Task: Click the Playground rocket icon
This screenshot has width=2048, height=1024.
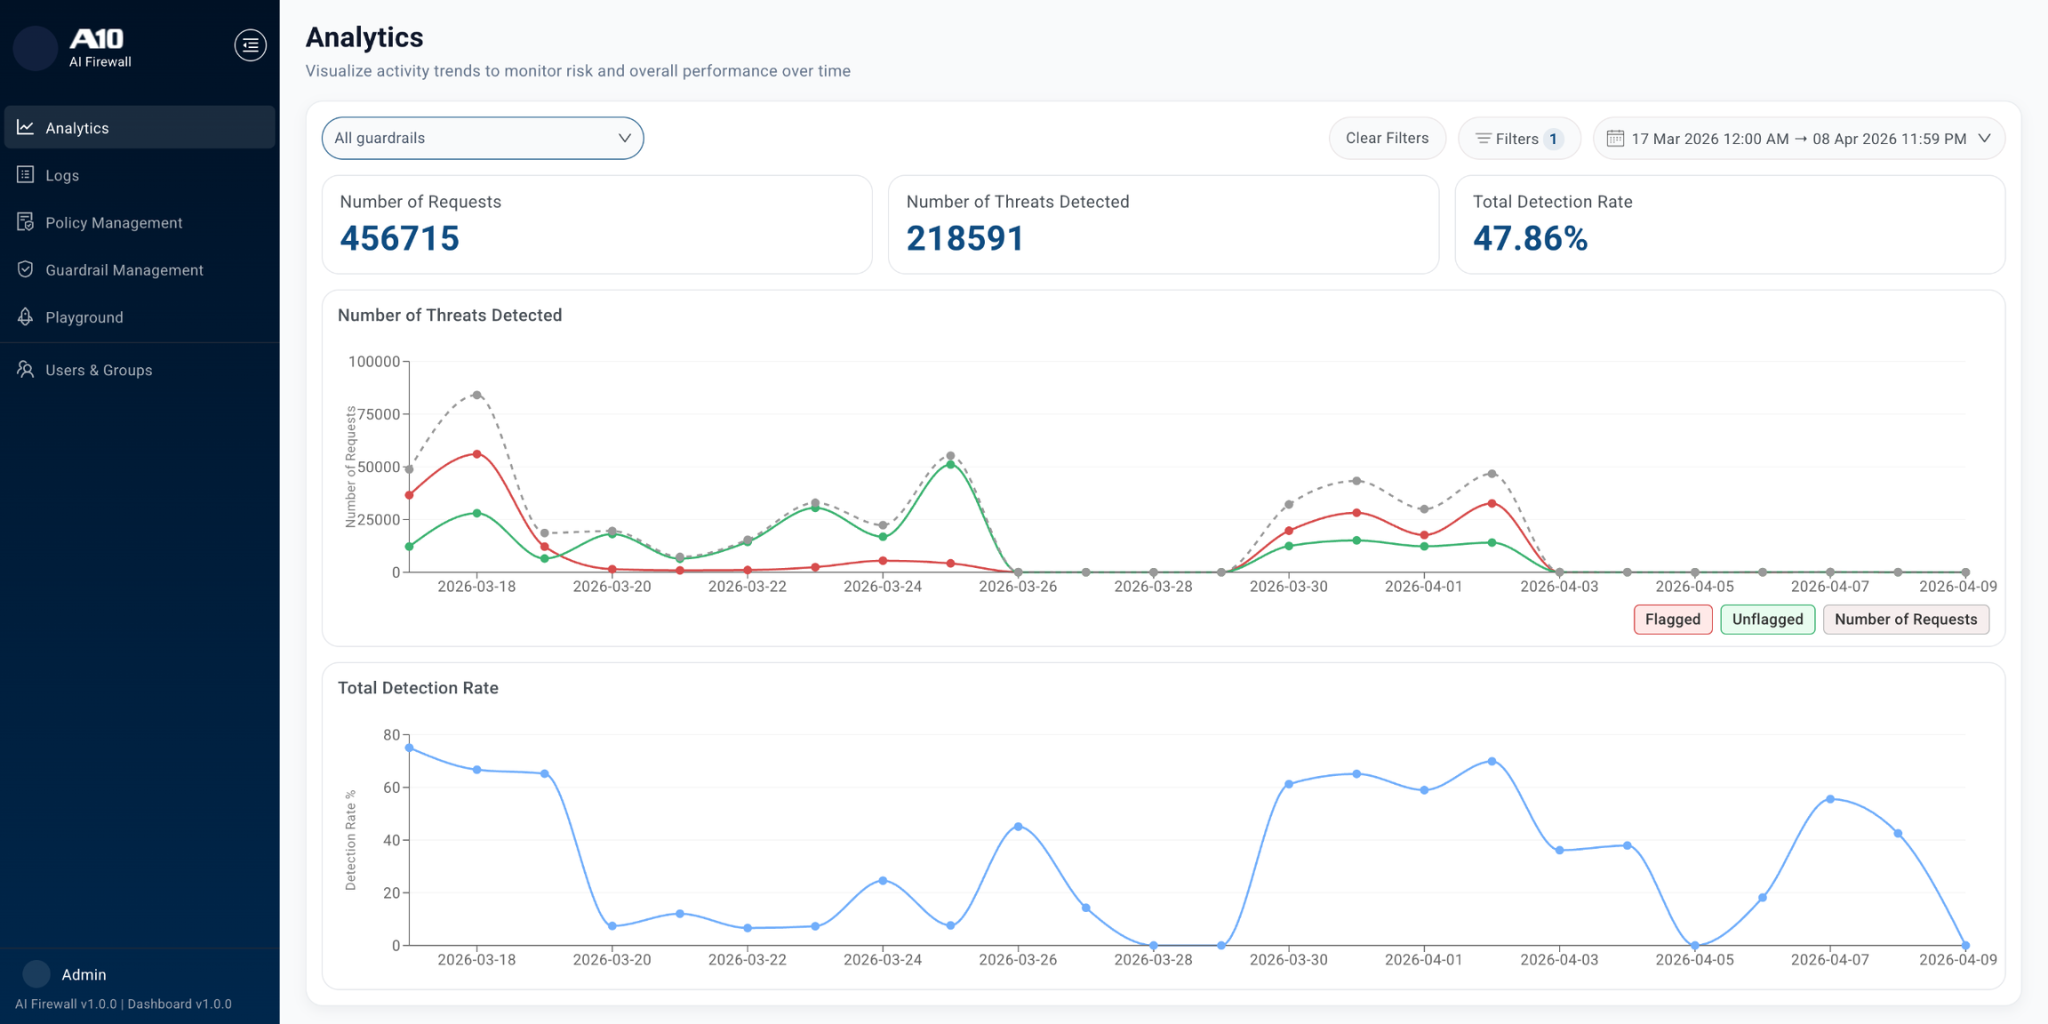Action: 26,317
